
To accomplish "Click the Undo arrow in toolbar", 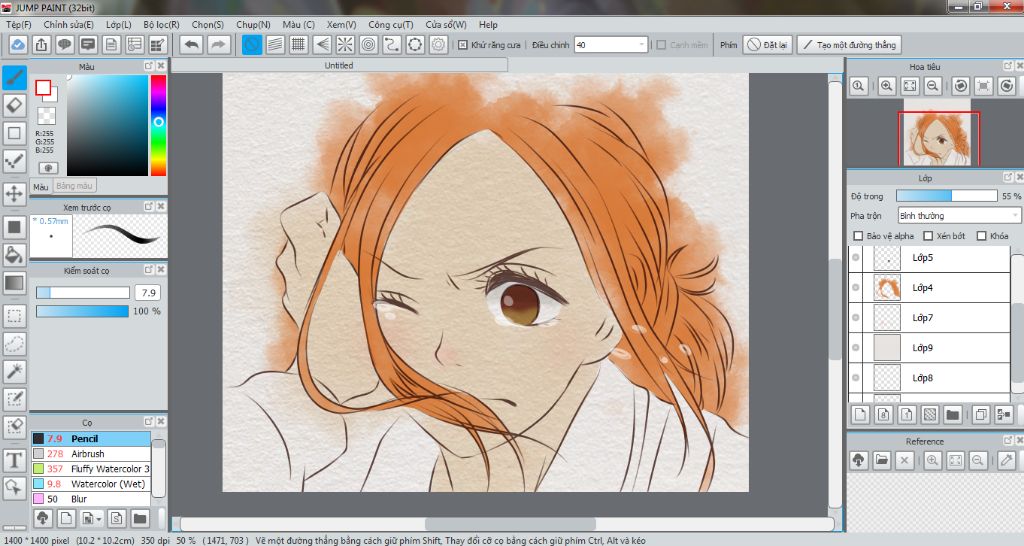I will (191, 44).
